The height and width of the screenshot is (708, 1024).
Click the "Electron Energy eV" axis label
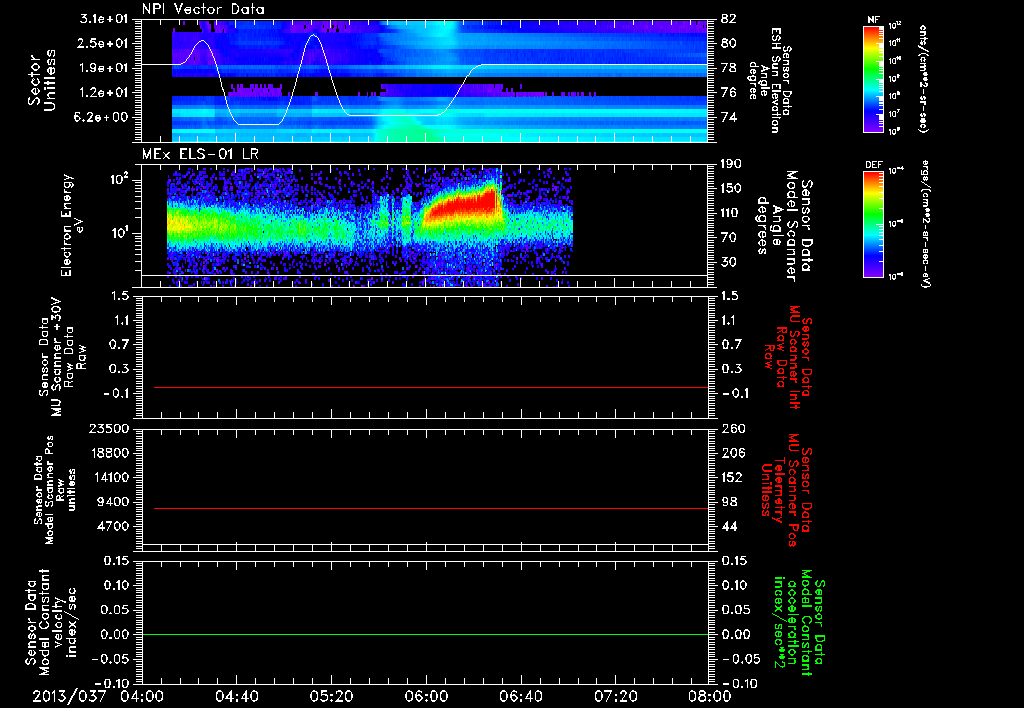pos(74,225)
